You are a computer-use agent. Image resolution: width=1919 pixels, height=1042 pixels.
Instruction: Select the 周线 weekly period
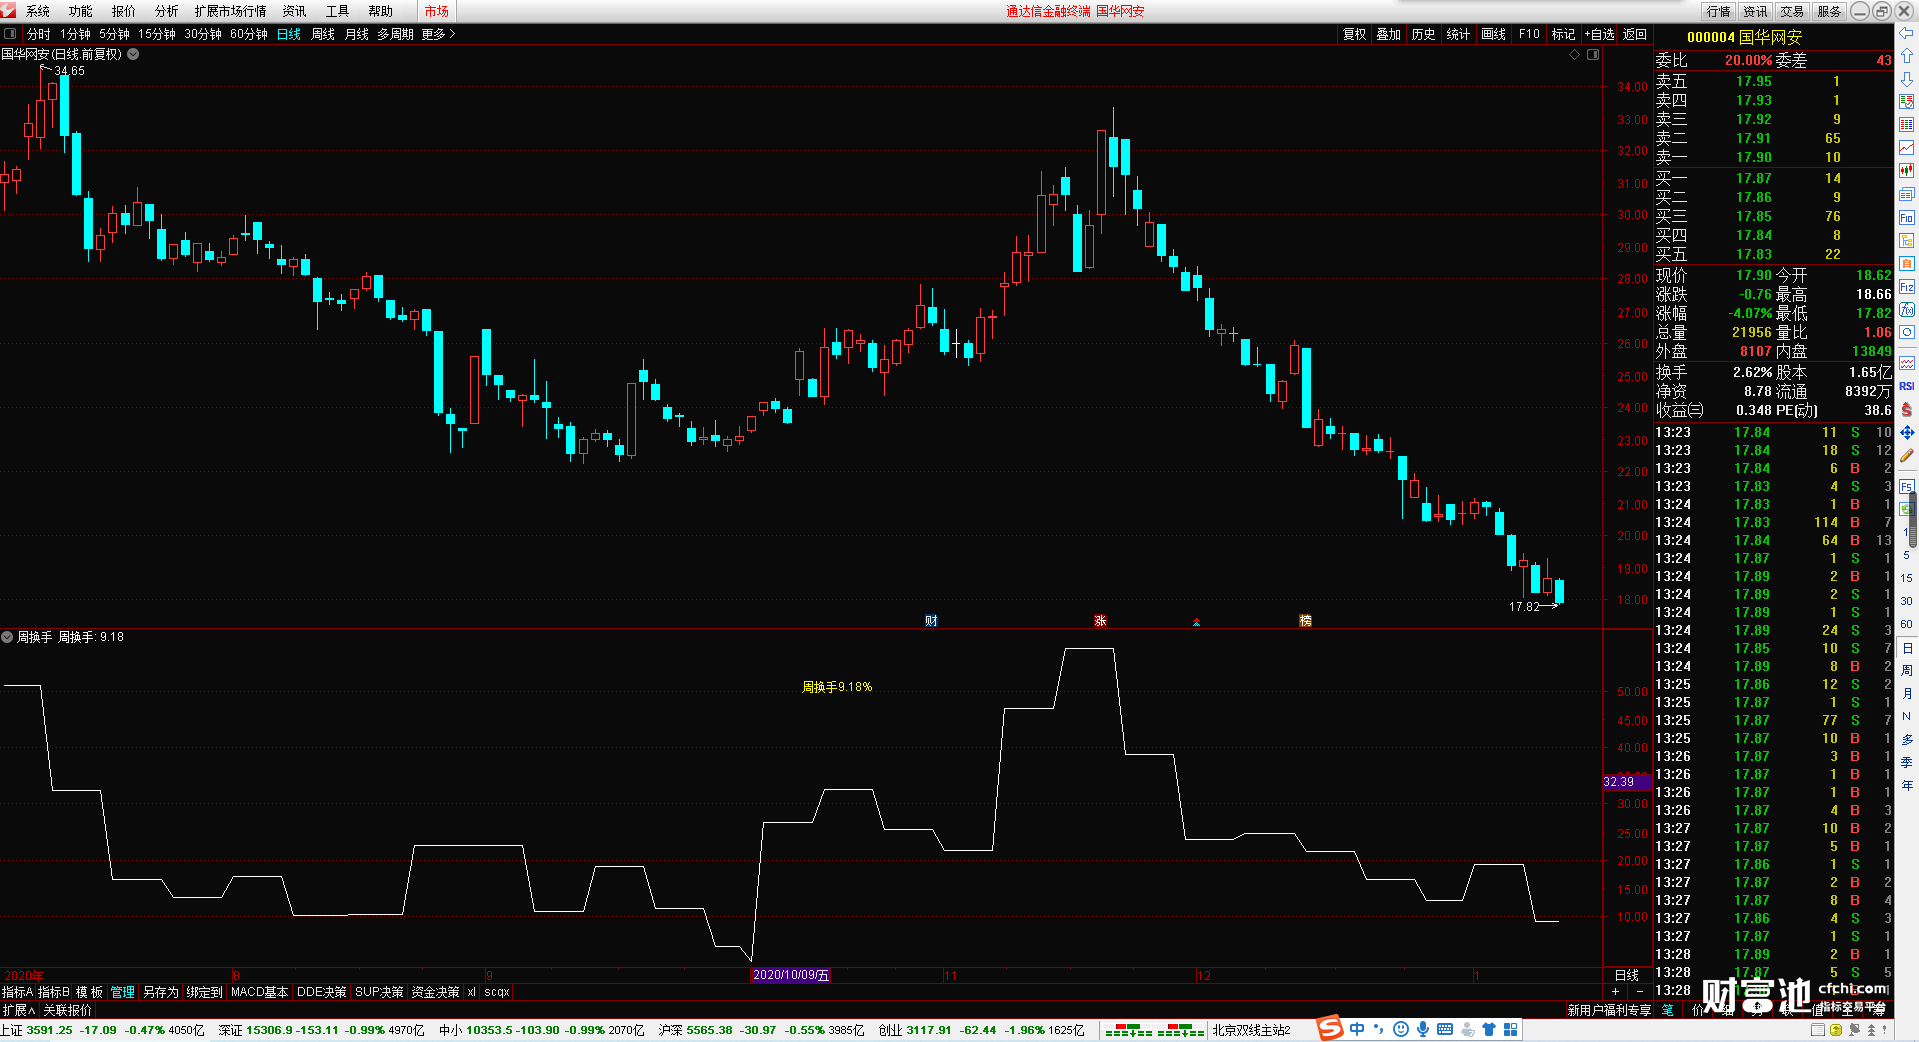323,34
